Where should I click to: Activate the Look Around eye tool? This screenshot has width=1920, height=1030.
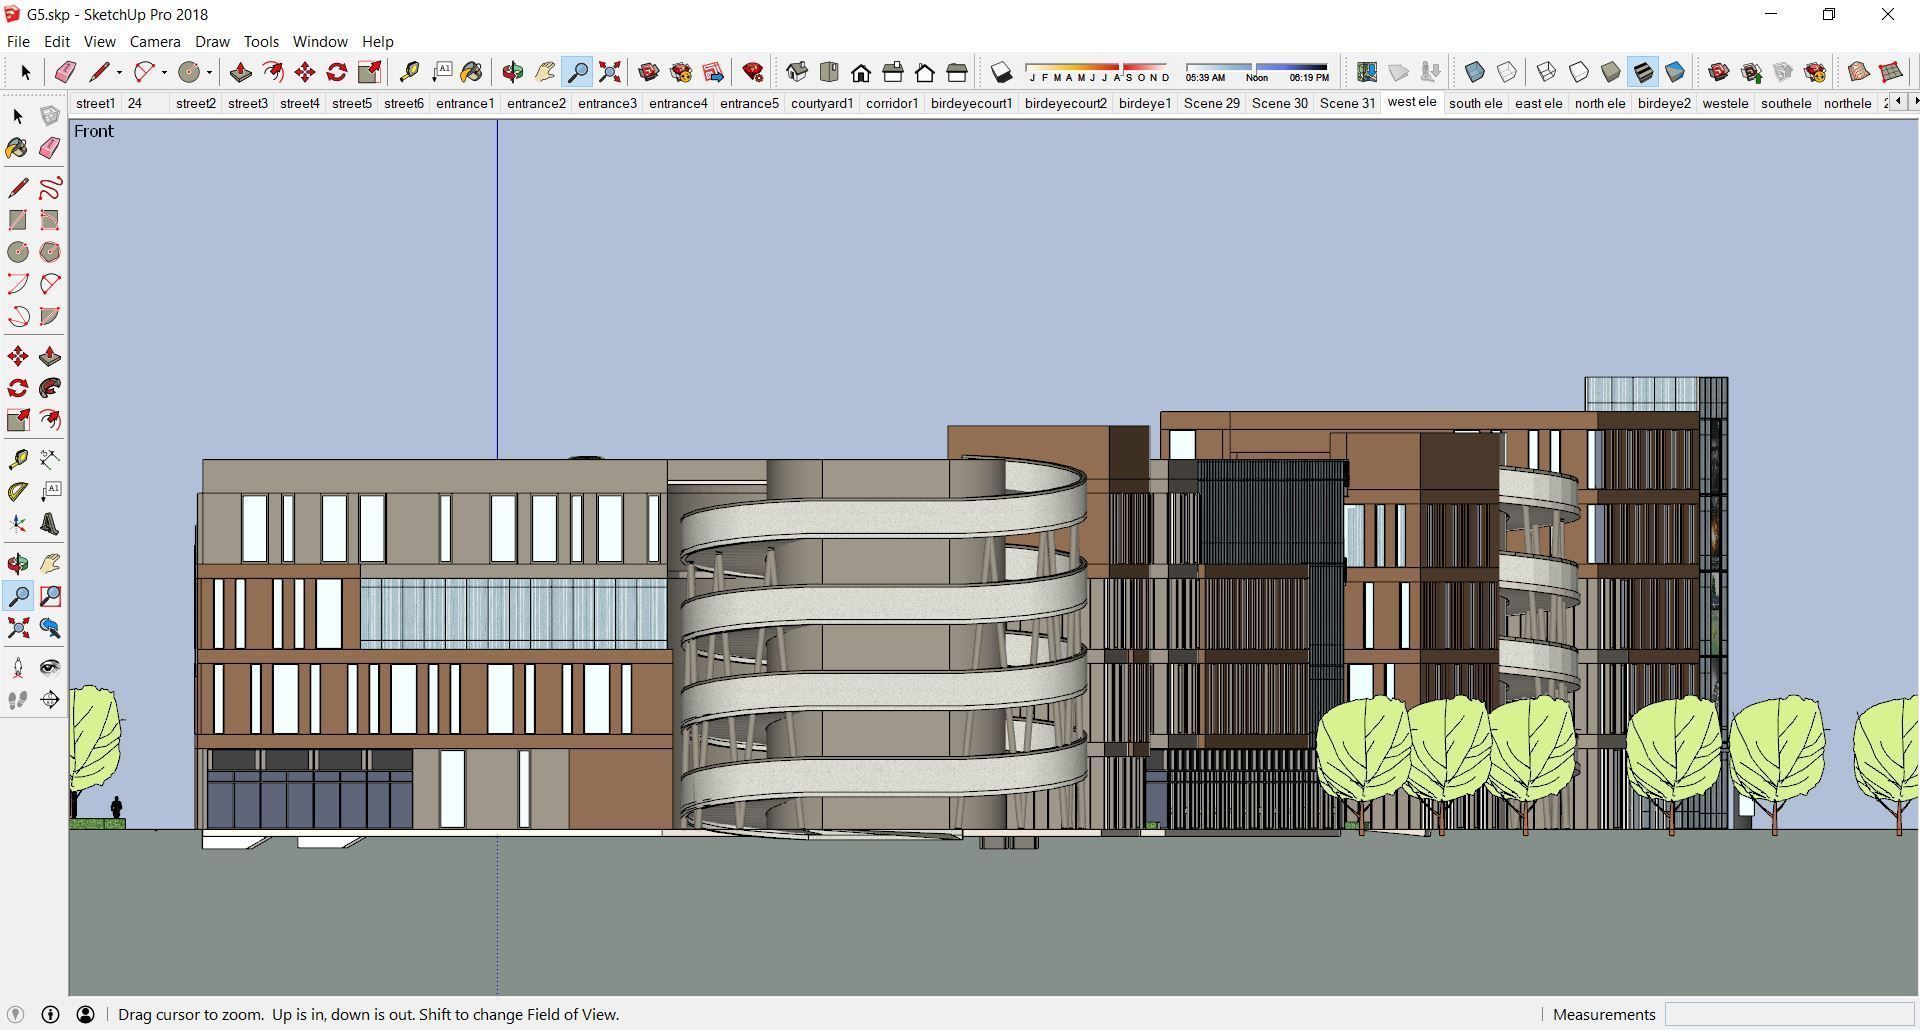pos(50,668)
